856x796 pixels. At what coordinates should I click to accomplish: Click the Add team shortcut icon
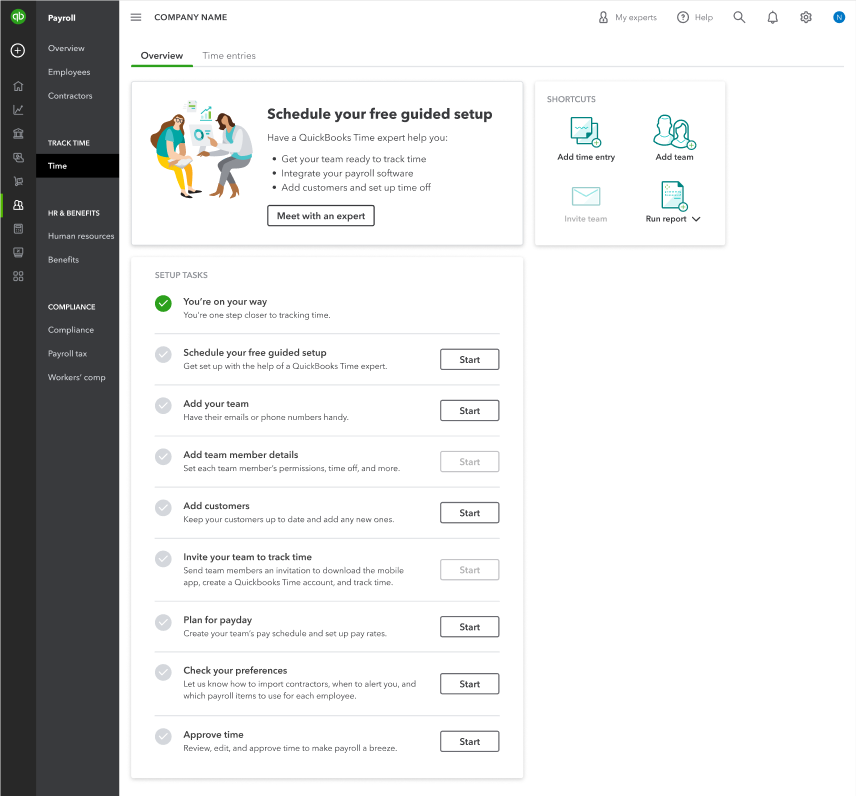click(x=675, y=132)
